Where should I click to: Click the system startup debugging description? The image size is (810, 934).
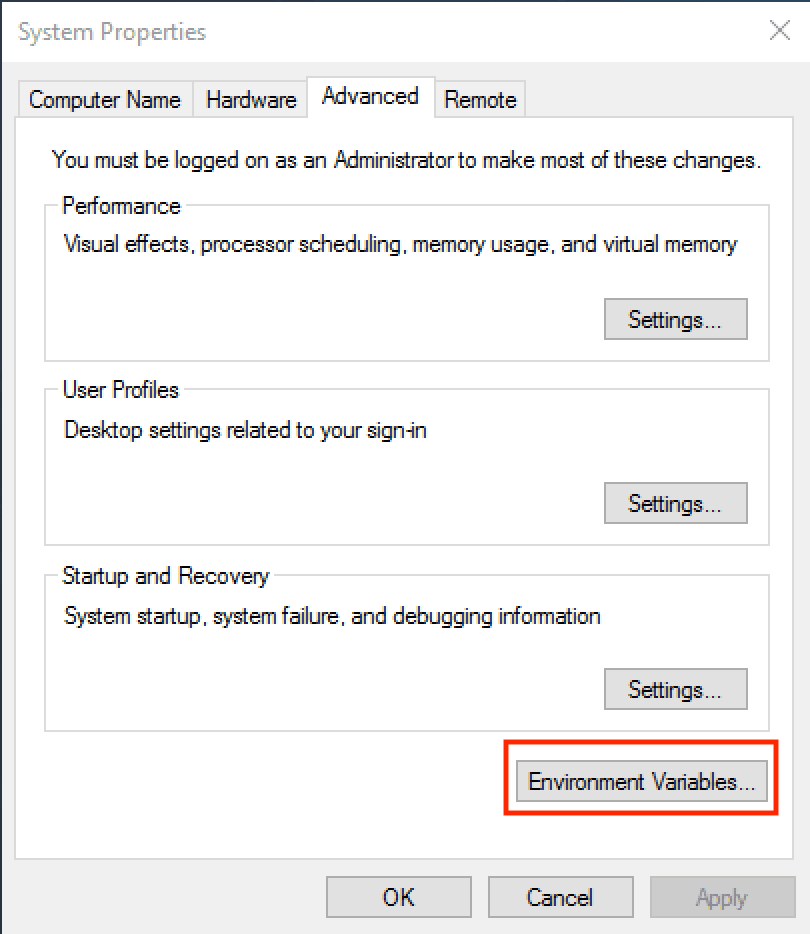[x=332, y=616]
